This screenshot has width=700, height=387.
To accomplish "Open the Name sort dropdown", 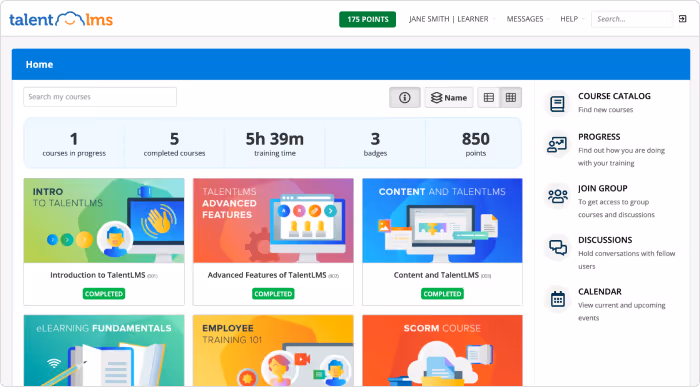I will click(449, 97).
